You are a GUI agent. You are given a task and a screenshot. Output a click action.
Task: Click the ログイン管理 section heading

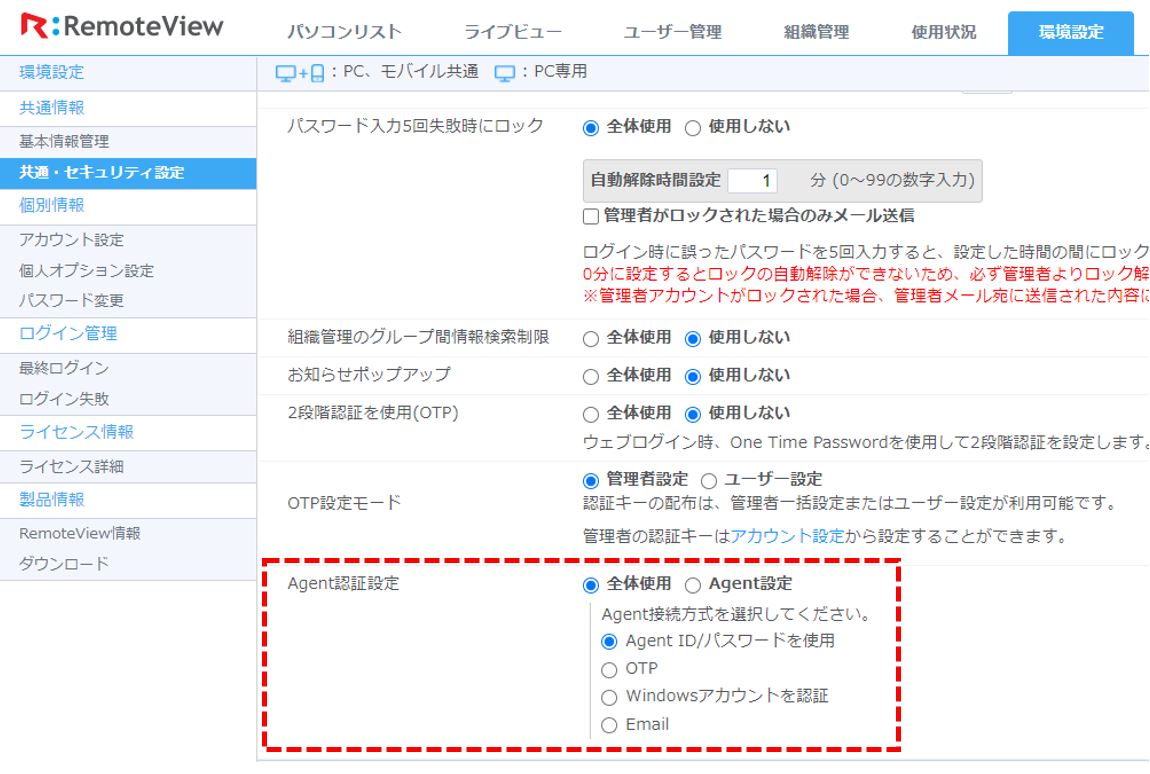coord(67,334)
